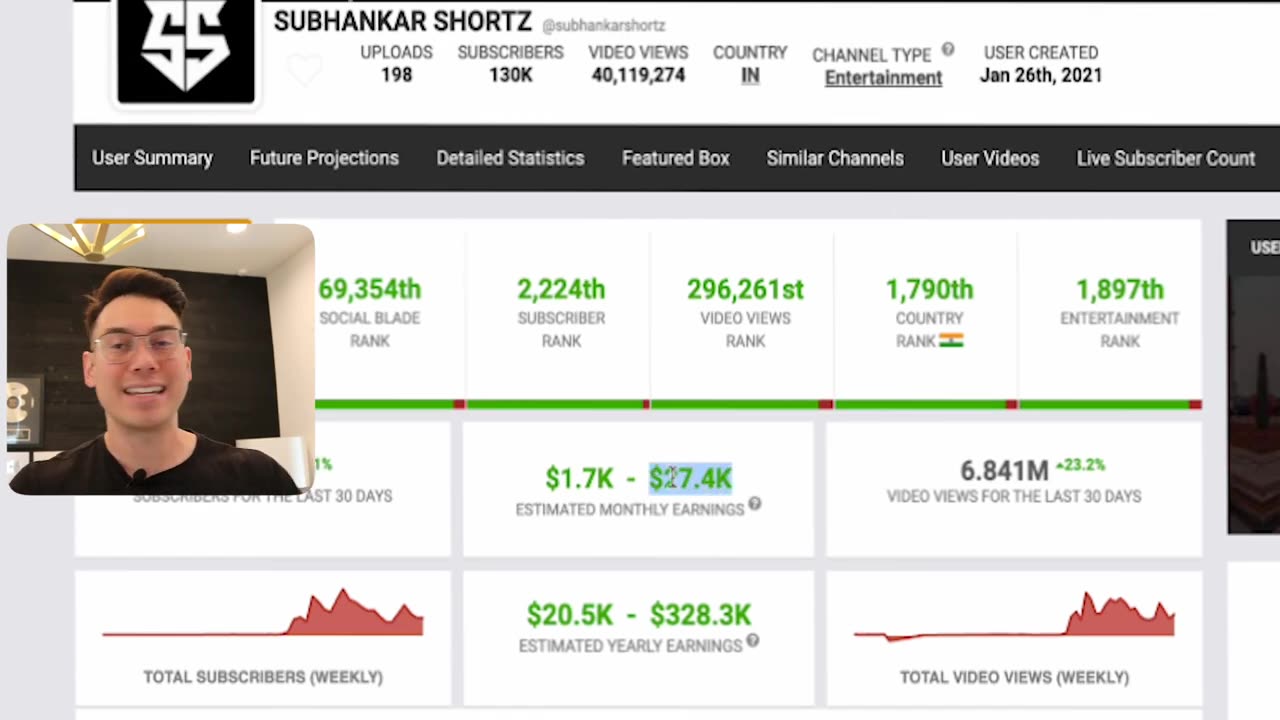The height and width of the screenshot is (720, 1280).
Task: Click the Estimated Yearly Earnings label
Action: coord(630,646)
